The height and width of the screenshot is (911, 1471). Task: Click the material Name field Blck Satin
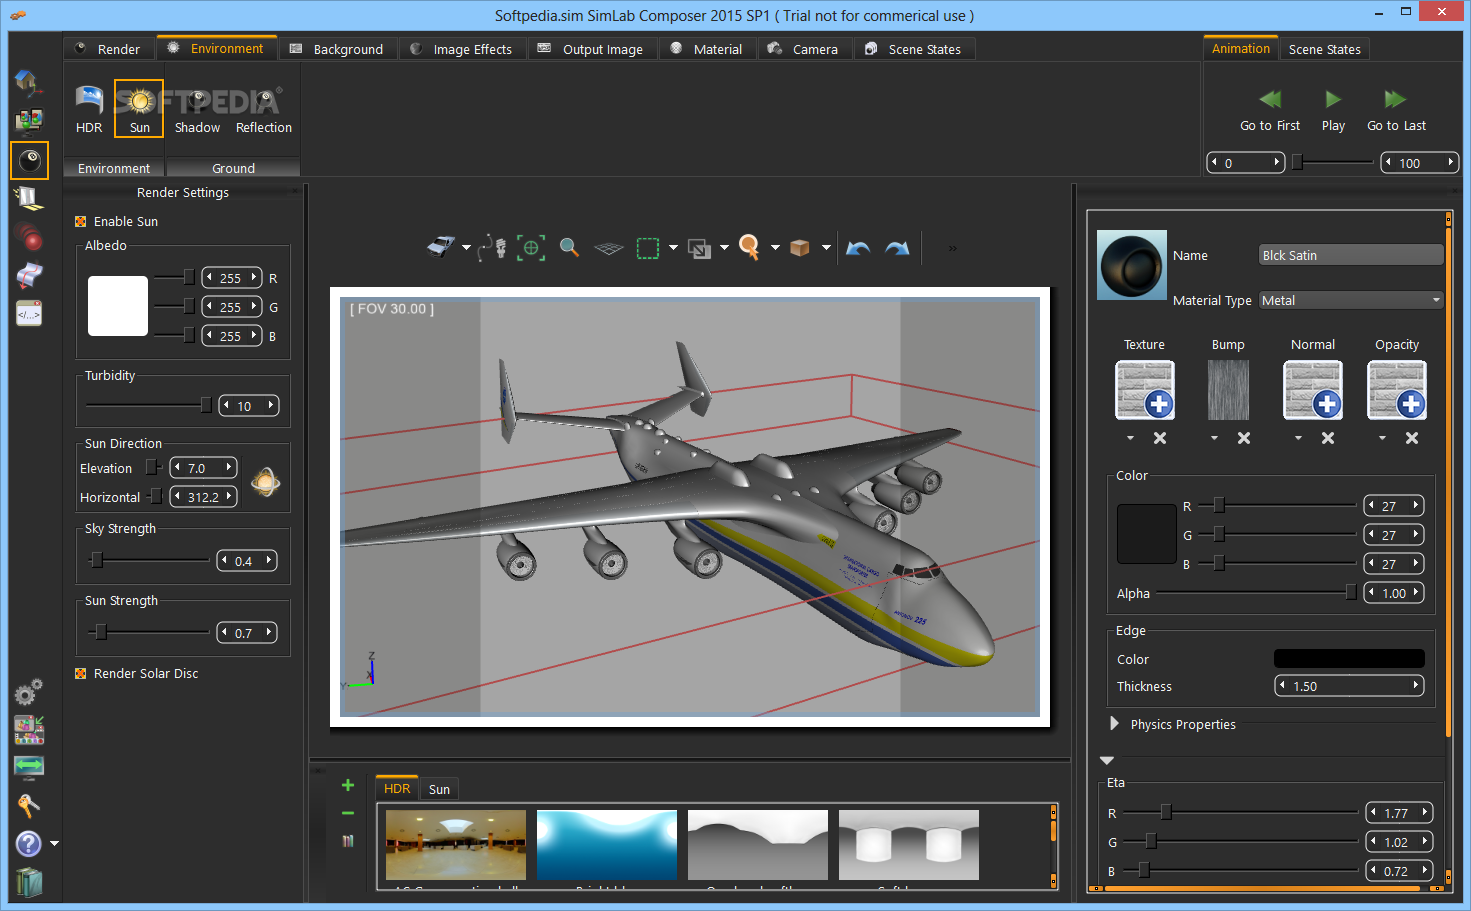coord(1351,255)
